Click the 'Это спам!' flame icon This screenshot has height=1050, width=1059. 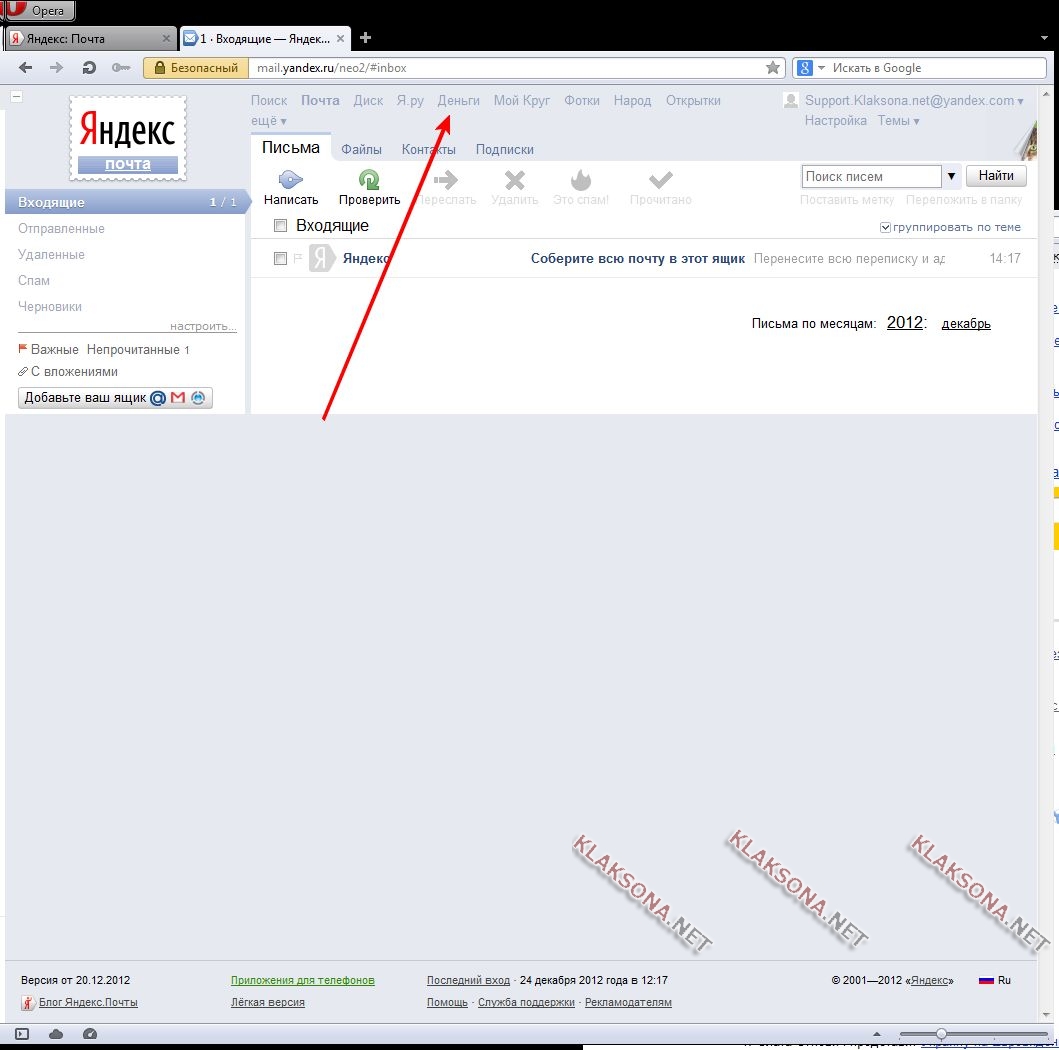click(581, 180)
